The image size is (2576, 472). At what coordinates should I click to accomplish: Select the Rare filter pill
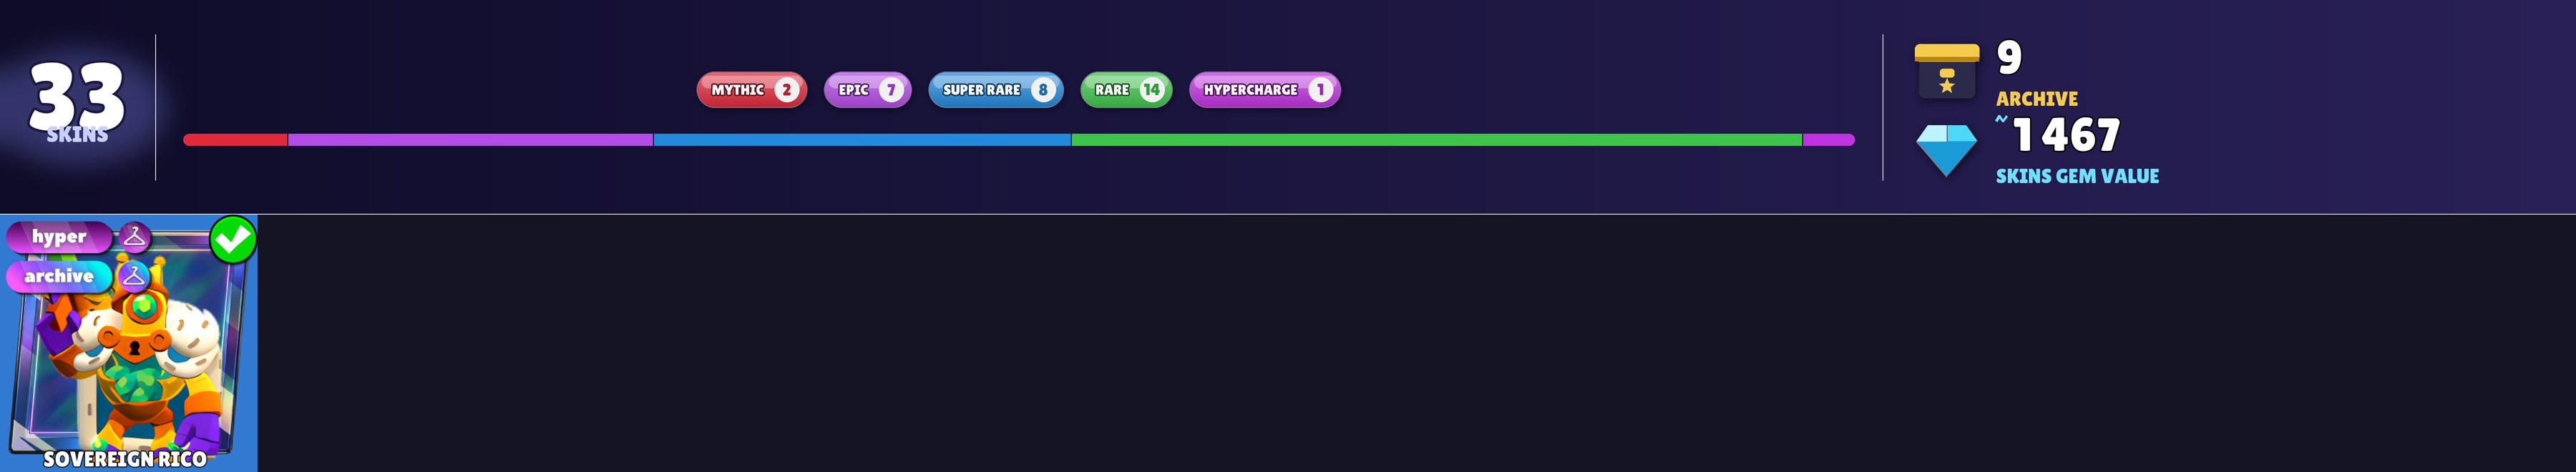click(1126, 90)
